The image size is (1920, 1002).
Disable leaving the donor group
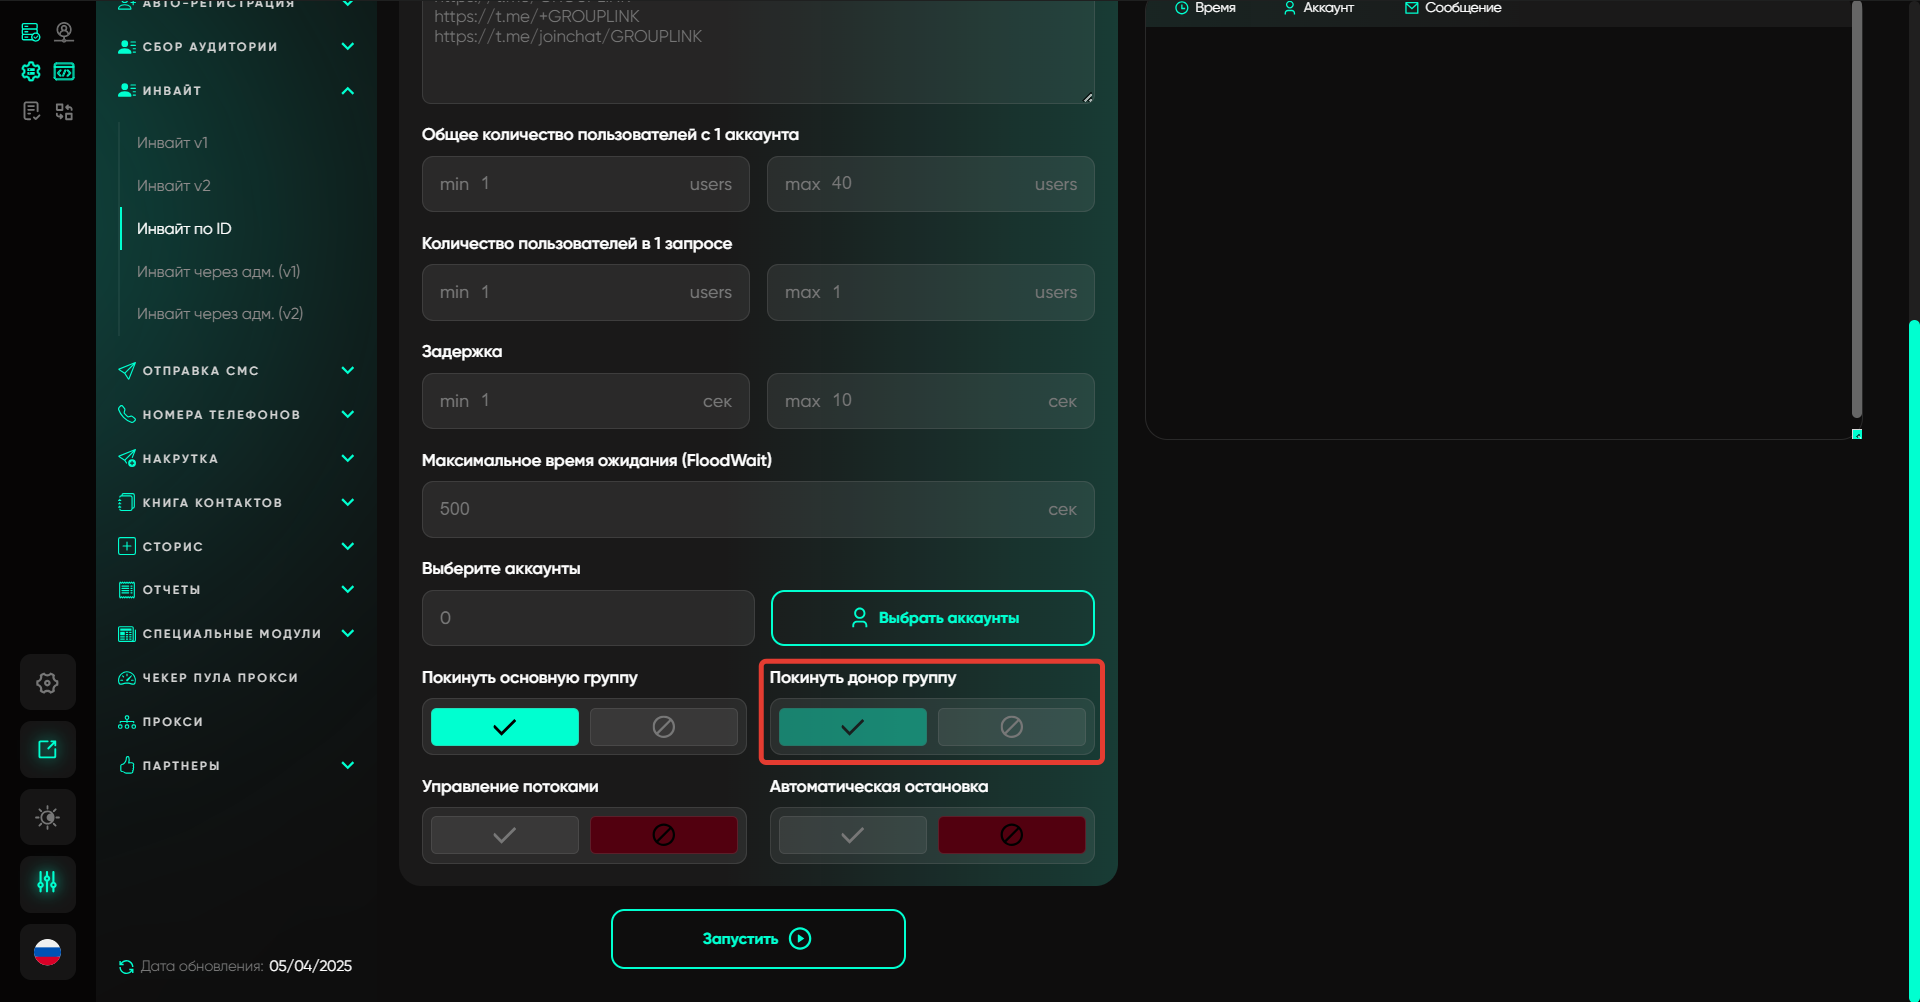click(1011, 727)
